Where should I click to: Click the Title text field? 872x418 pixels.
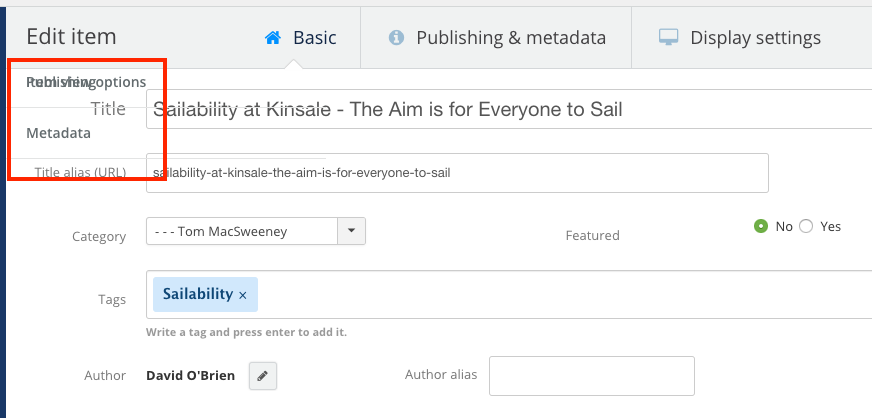(509, 109)
